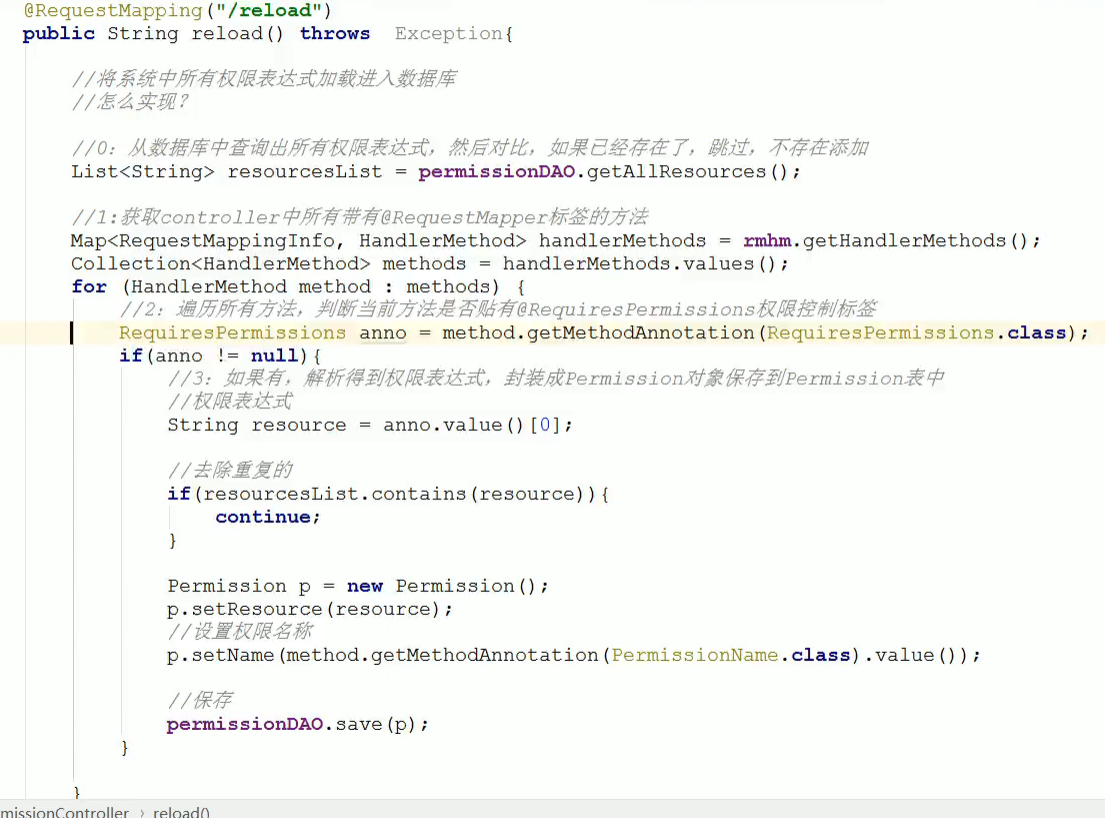This screenshot has height=818, width=1105.
Task: Click the throws keyword in method signature
Action: 335,34
